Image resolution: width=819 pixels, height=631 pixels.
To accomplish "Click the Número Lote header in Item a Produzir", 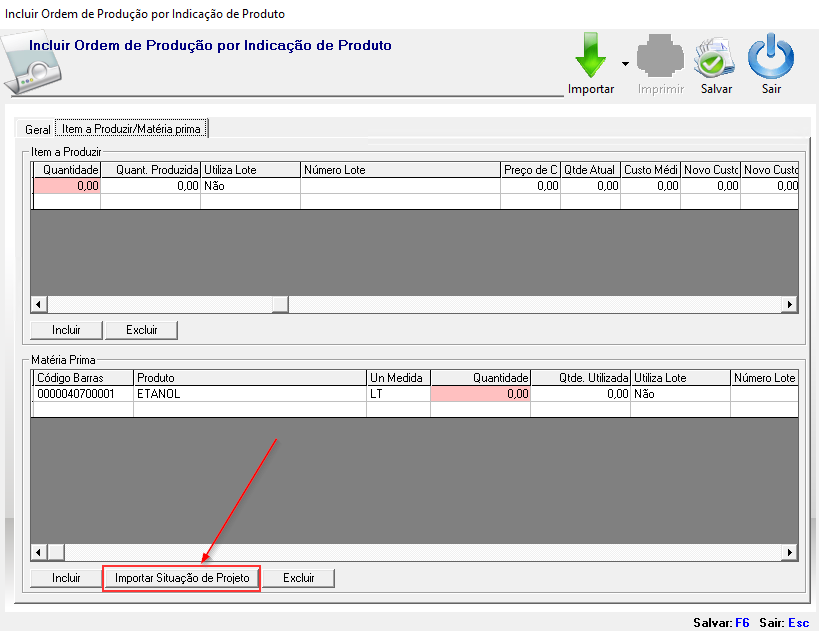I will [401, 170].
